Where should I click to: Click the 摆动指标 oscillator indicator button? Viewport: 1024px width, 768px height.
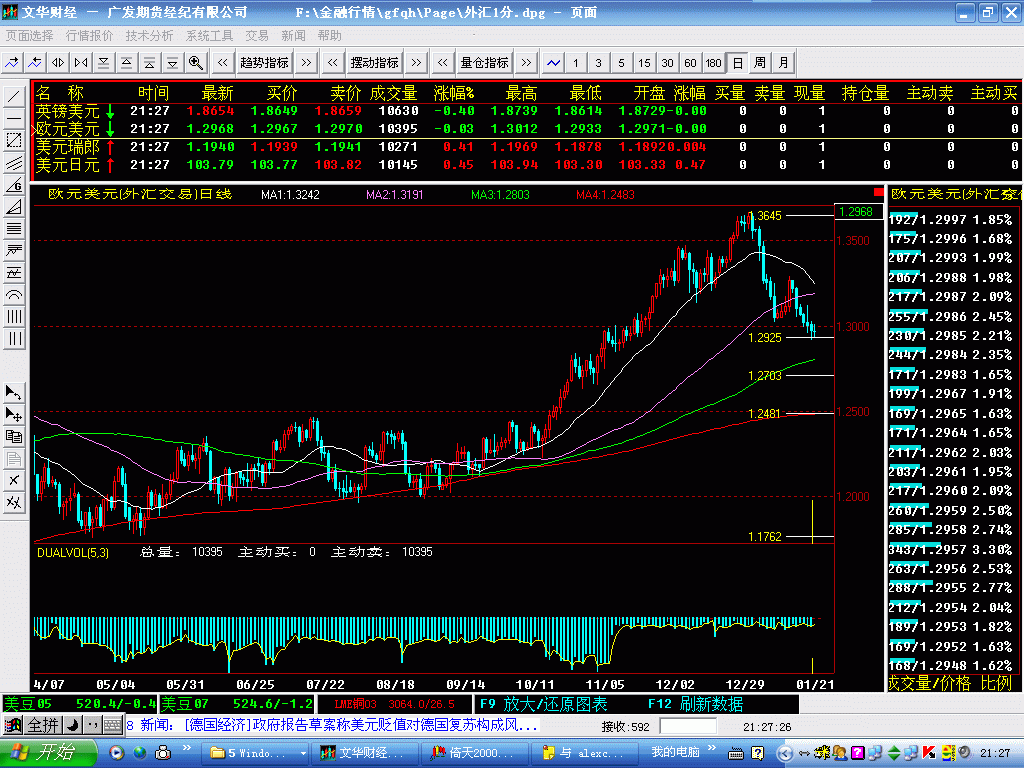point(374,63)
